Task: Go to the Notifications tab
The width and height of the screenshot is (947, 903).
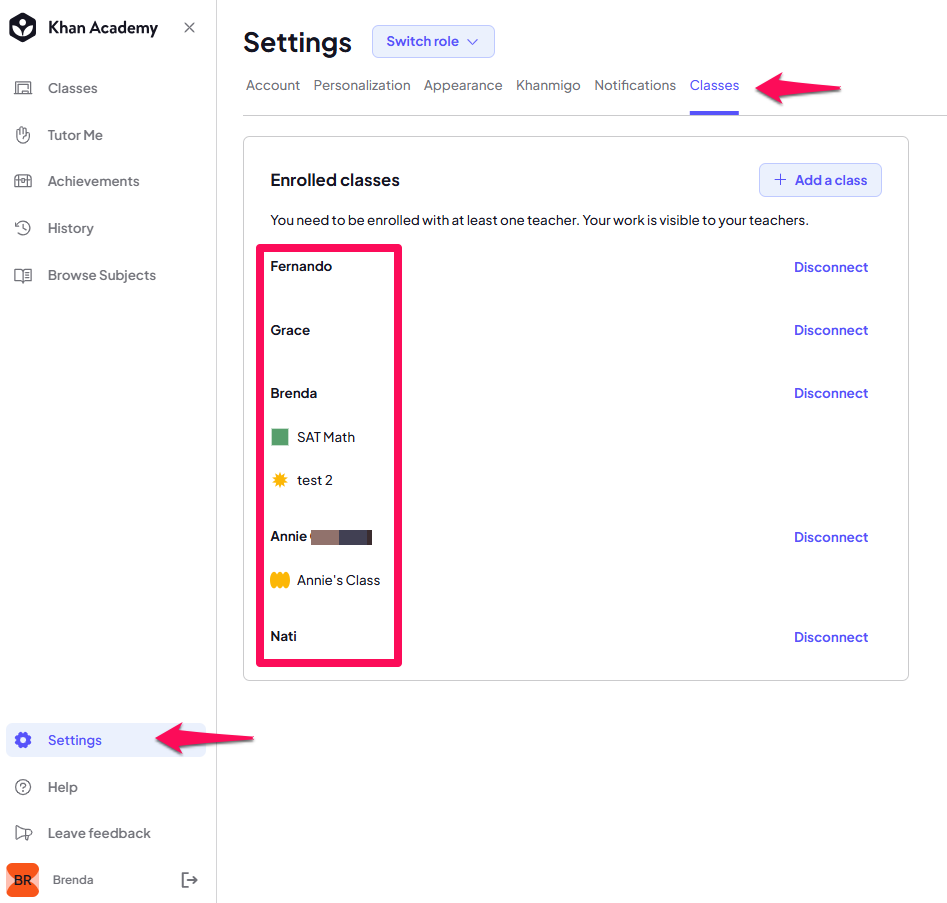Action: click(x=635, y=86)
